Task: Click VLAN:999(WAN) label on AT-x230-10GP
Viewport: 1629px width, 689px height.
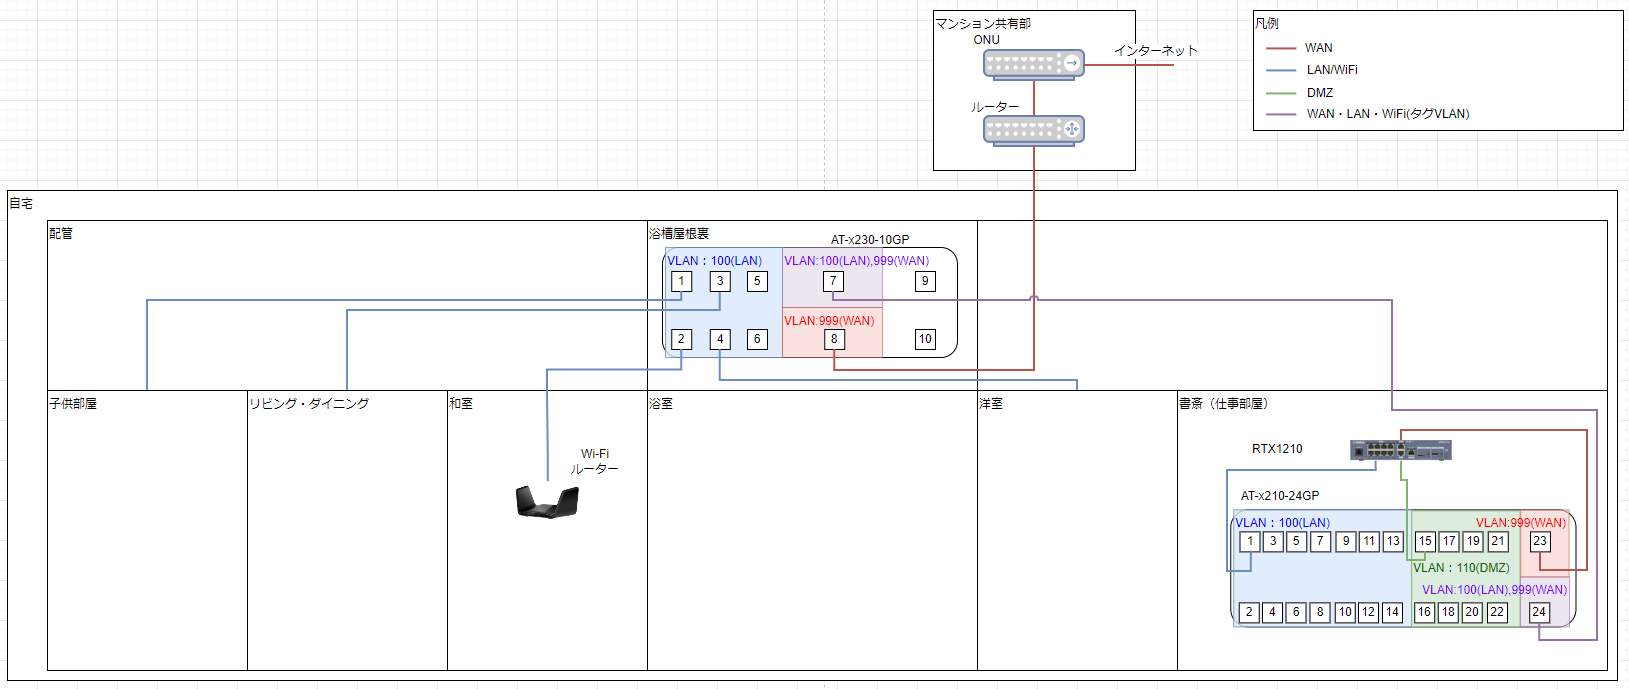Action: coord(829,321)
